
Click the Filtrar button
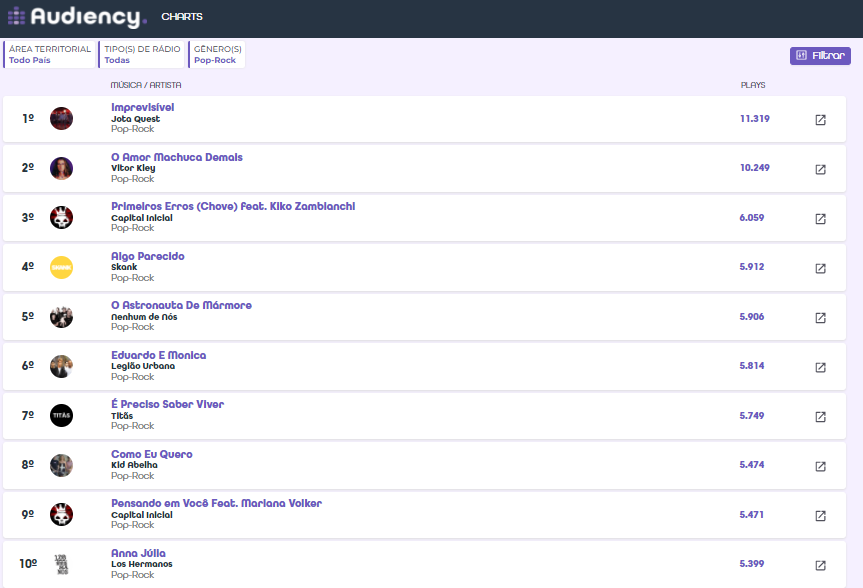click(x=820, y=56)
